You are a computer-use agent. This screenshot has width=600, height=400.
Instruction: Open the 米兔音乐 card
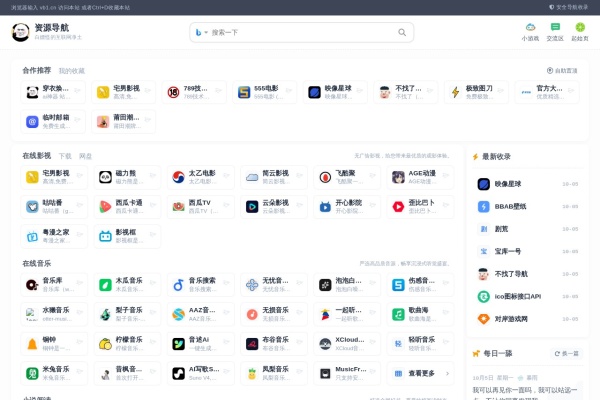click(x=54, y=373)
